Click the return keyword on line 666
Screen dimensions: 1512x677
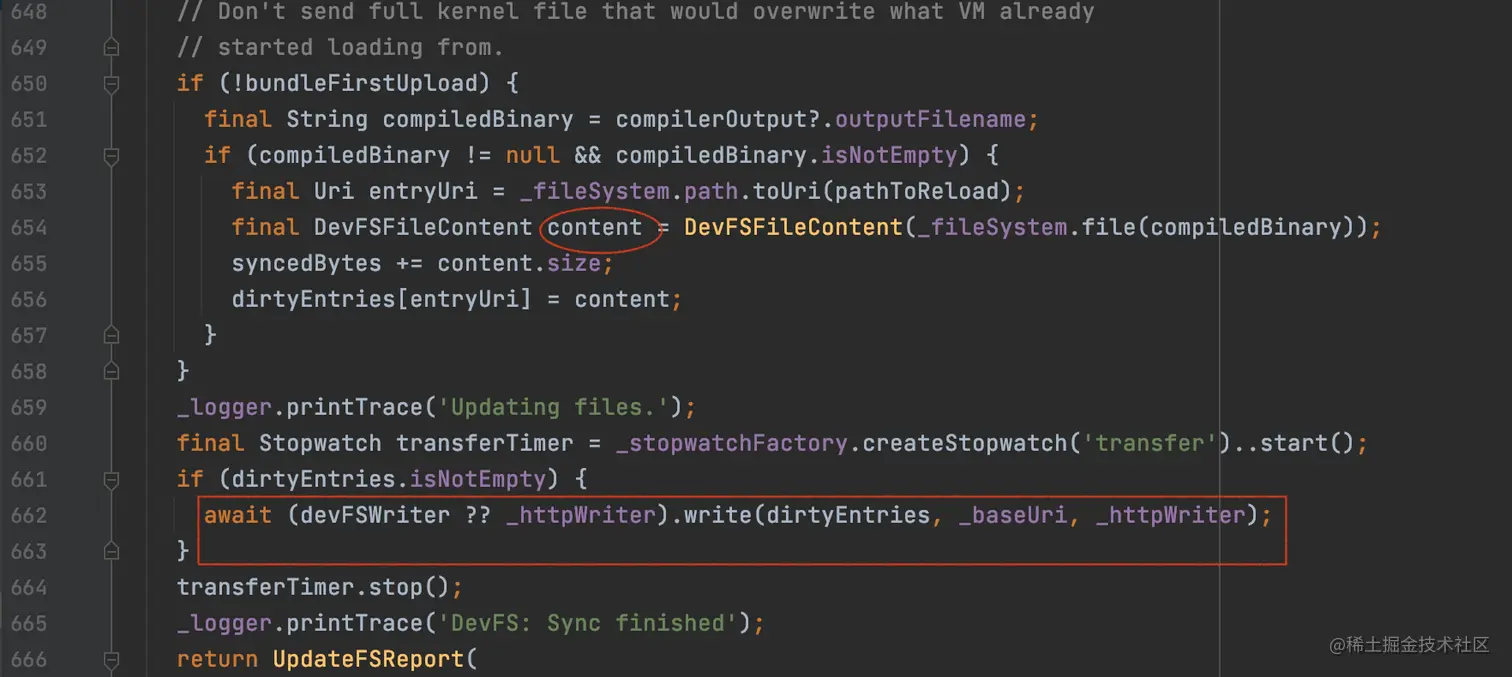coord(218,659)
